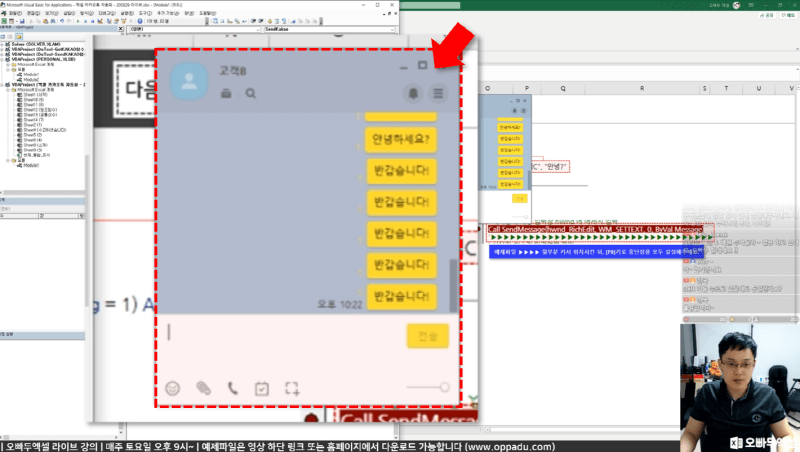Click the yellow 전송 send button

428,336
